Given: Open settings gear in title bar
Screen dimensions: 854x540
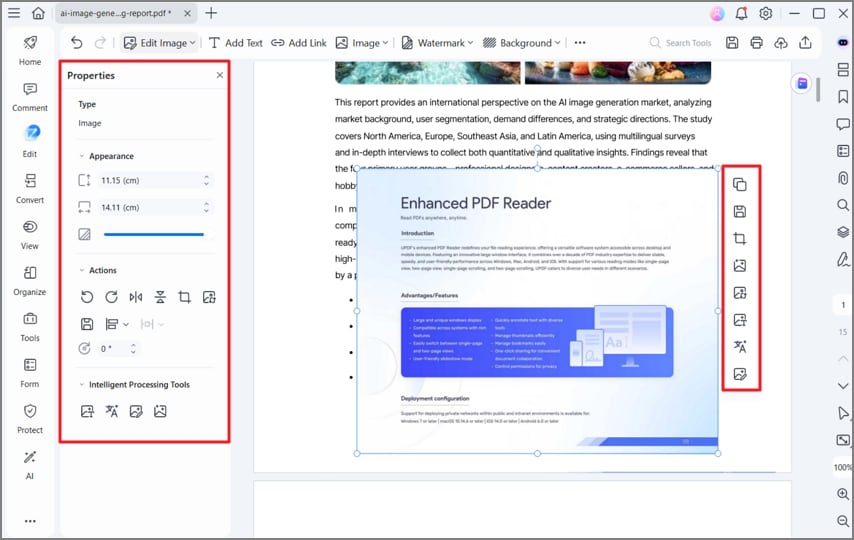Looking at the screenshot, I should (x=766, y=14).
